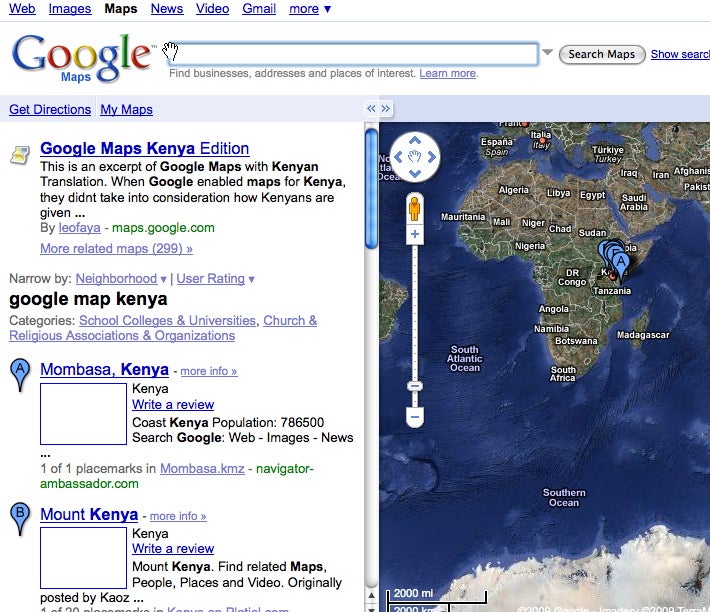
Task: Click the Mombasa result thumbnail
Action: [83, 414]
